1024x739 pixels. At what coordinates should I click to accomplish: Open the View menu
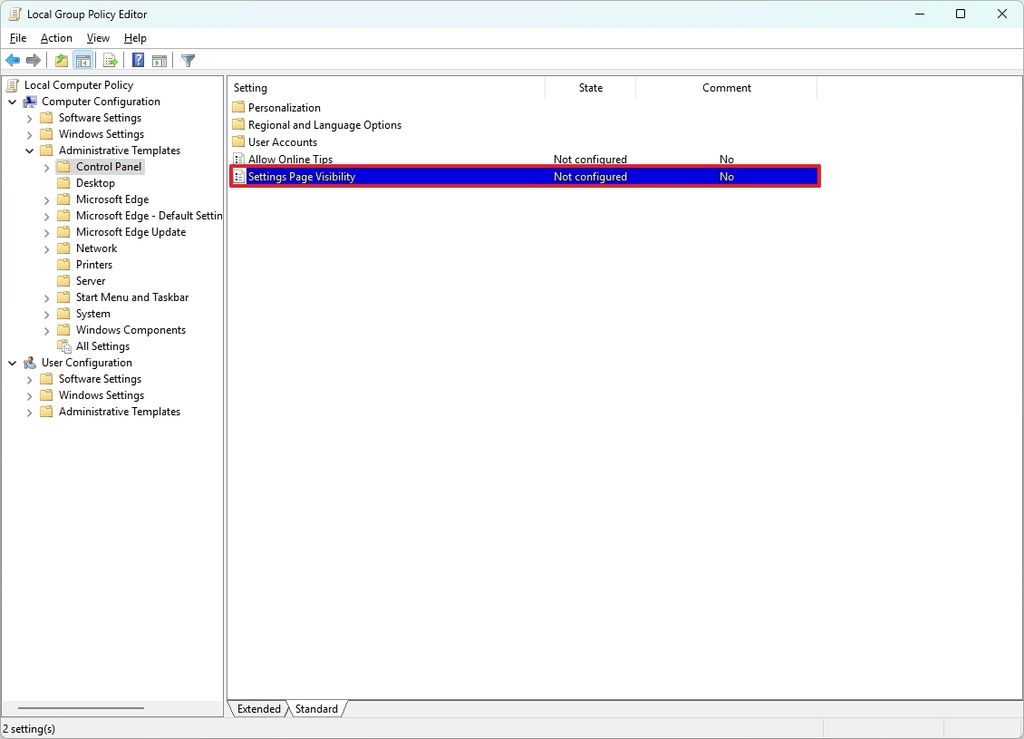click(x=97, y=38)
